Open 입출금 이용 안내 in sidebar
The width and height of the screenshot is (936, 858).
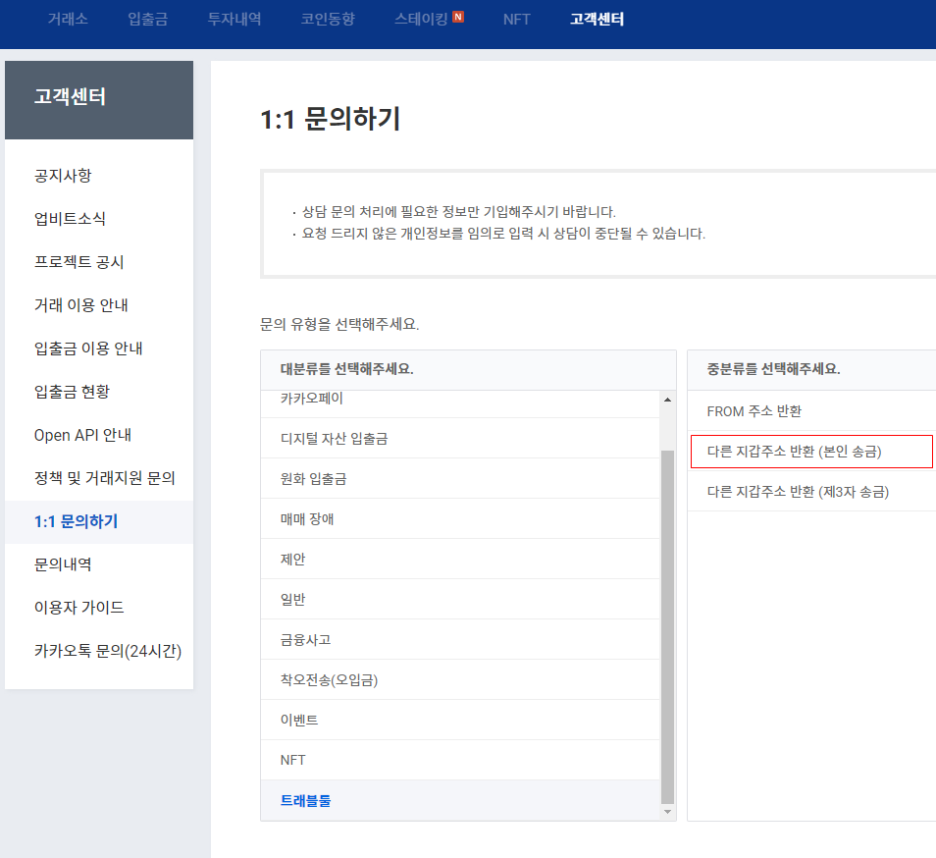tap(88, 348)
